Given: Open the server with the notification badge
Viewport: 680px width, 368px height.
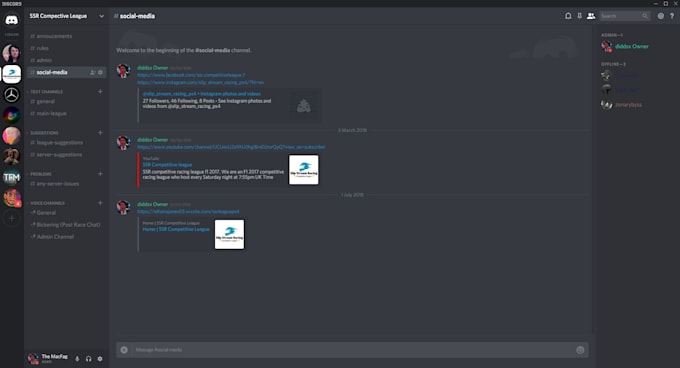Looking at the screenshot, I should (12, 198).
